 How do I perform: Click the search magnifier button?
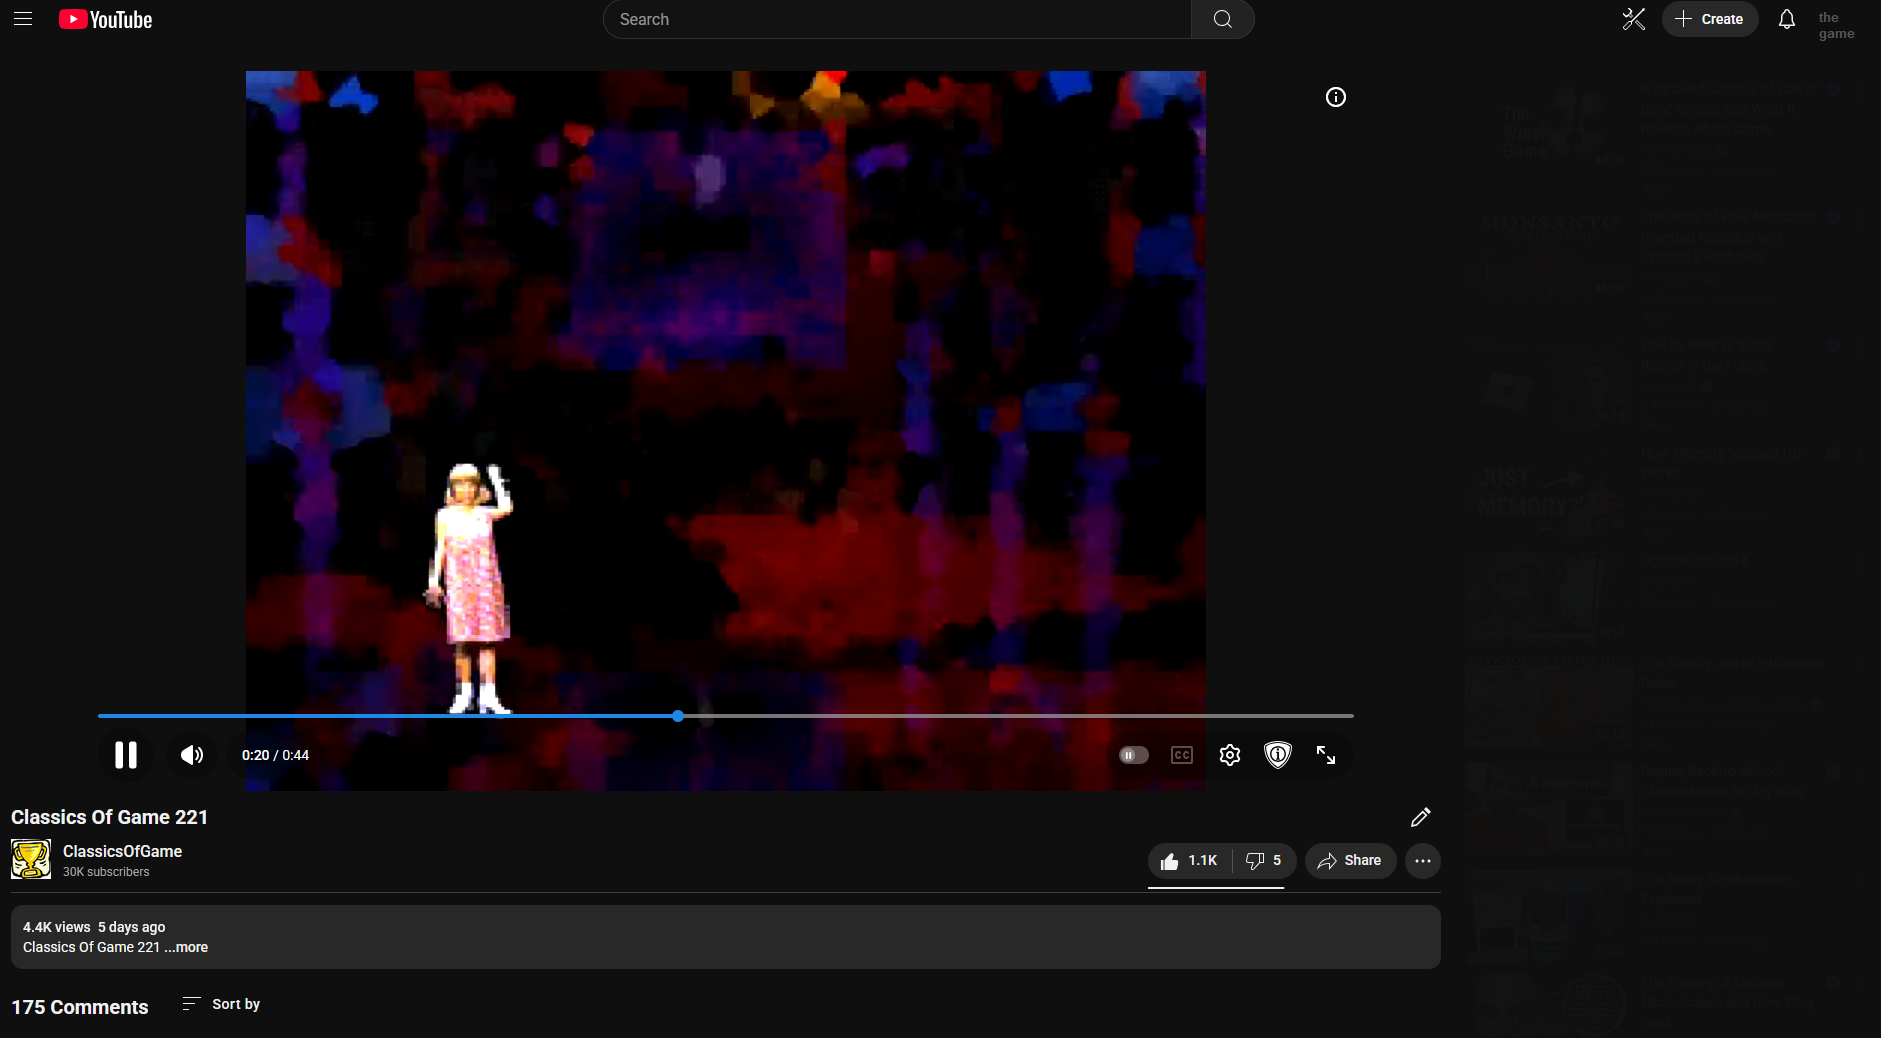(x=1222, y=19)
